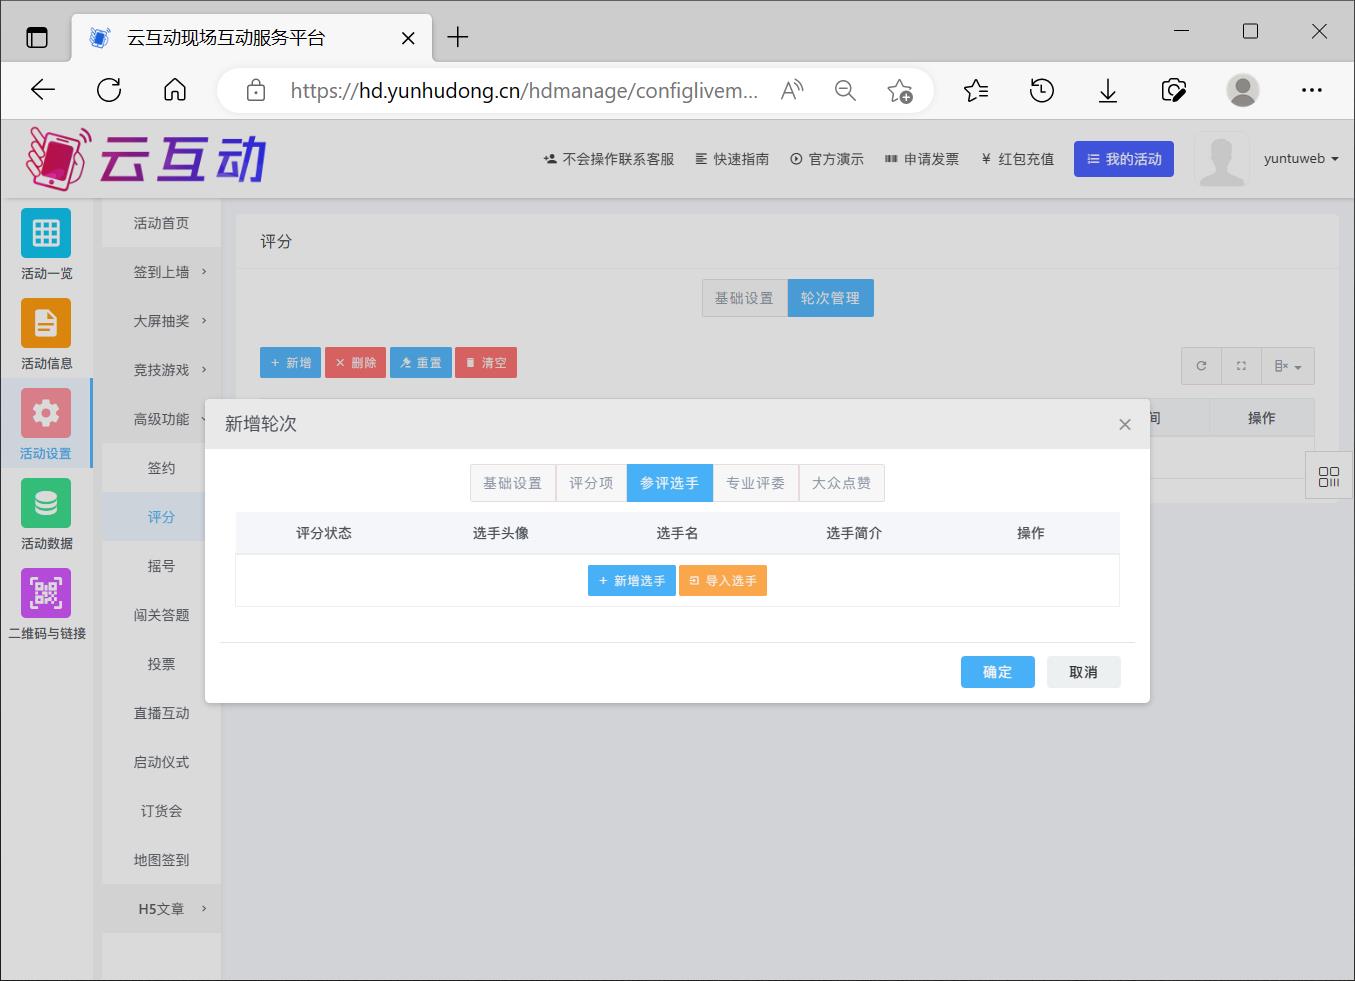Screen dimensions: 1355x981
Task: Click the red 删除 button
Action: click(355, 363)
